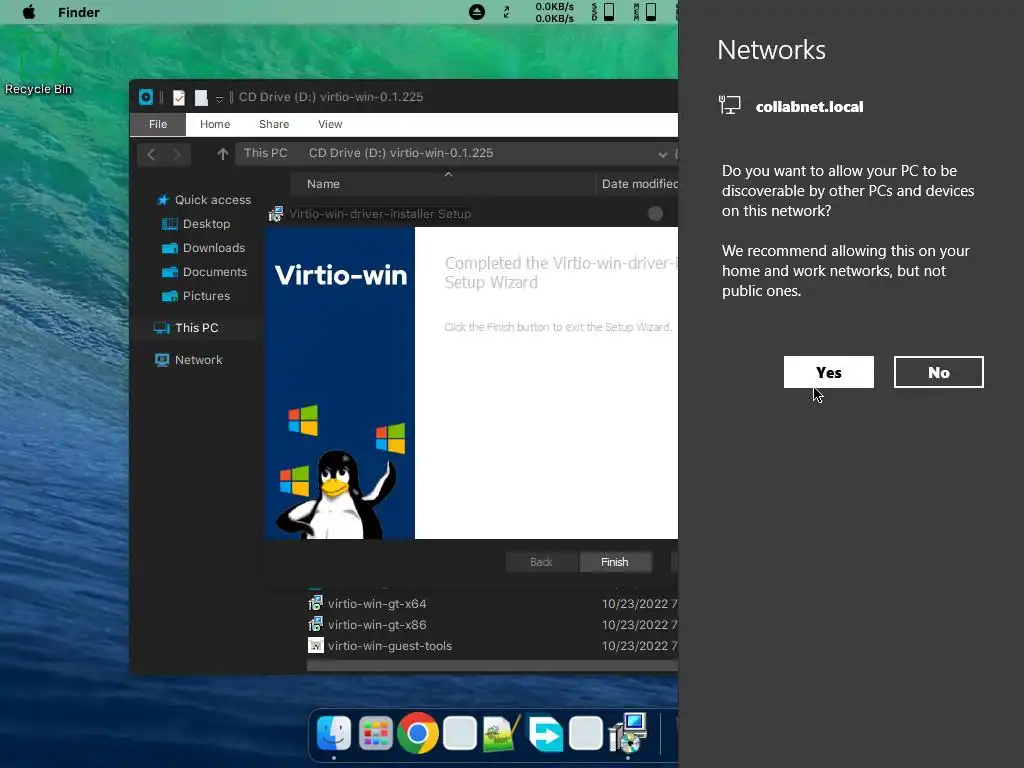The width and height of the screenshot is (1024, 768).
Task: Click the MEM usage indicator icon
Action: click(x=645, y=12)
